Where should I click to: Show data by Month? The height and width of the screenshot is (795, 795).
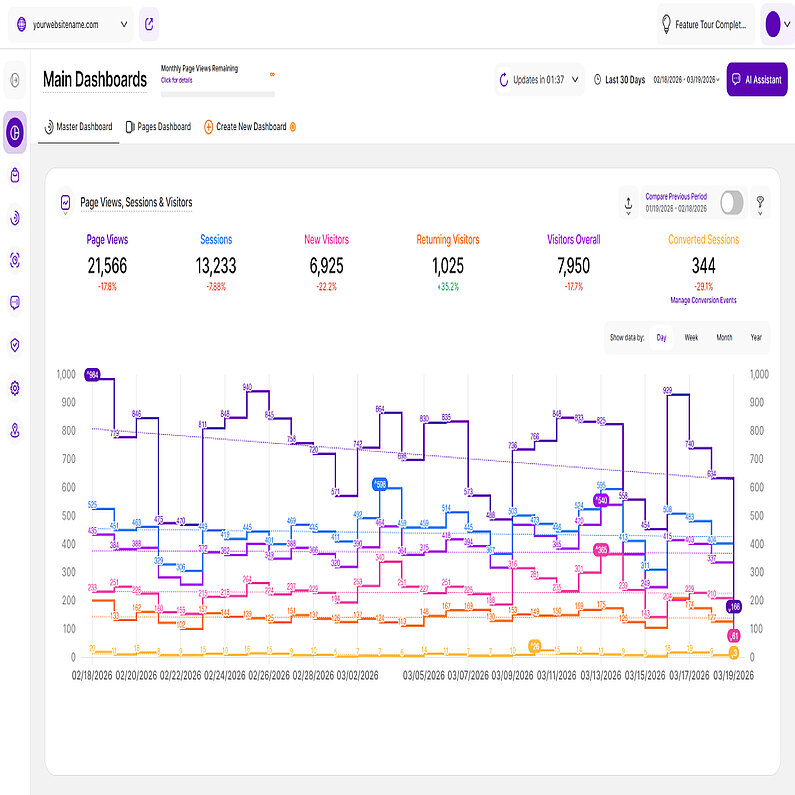click(724, 338)
